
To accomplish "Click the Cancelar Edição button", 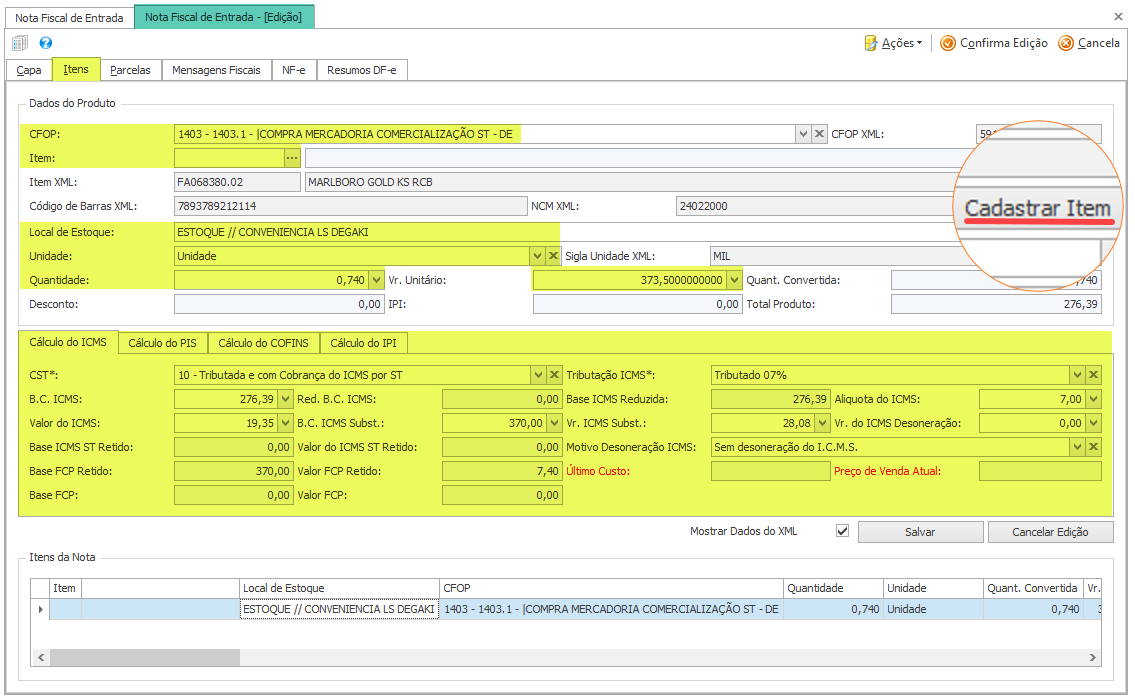I will [x=1048, y=532].
